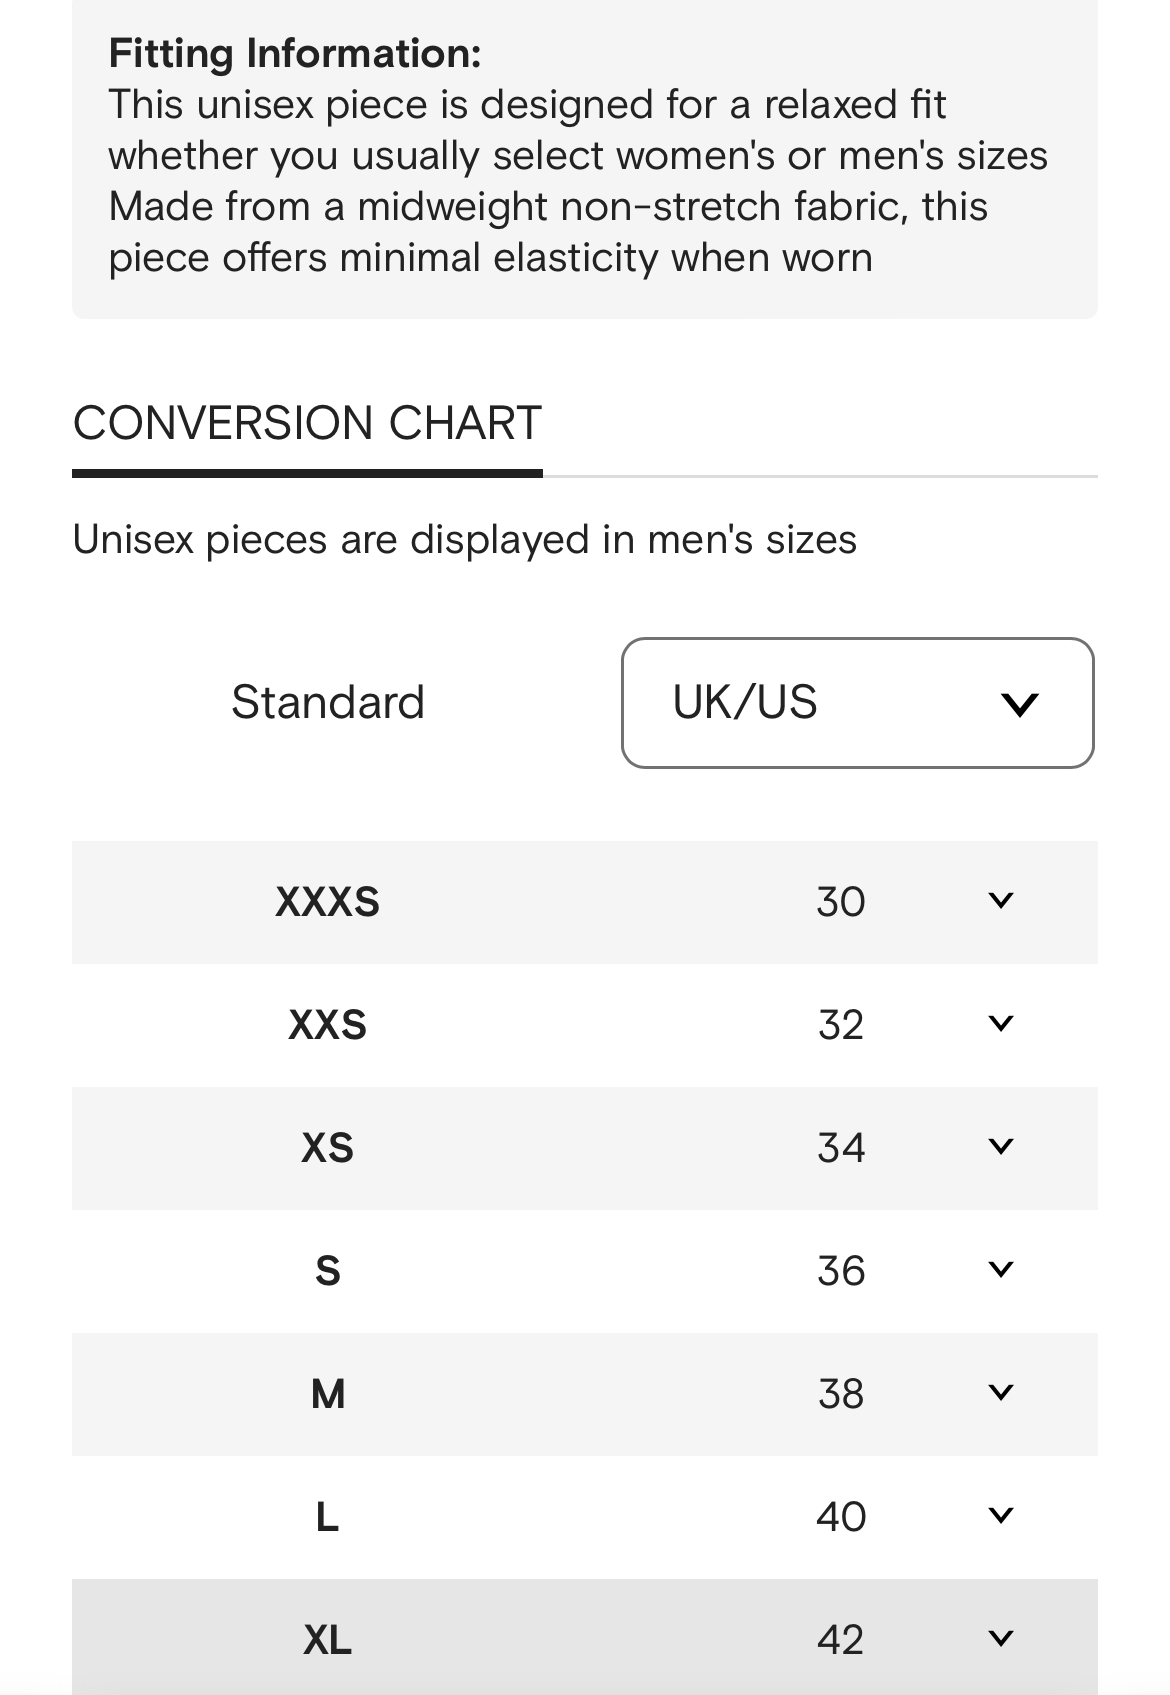The height and width of the screenshot is (1695, 1170).
Task: Click the Standard column label
Action: [x=328, y=702]
